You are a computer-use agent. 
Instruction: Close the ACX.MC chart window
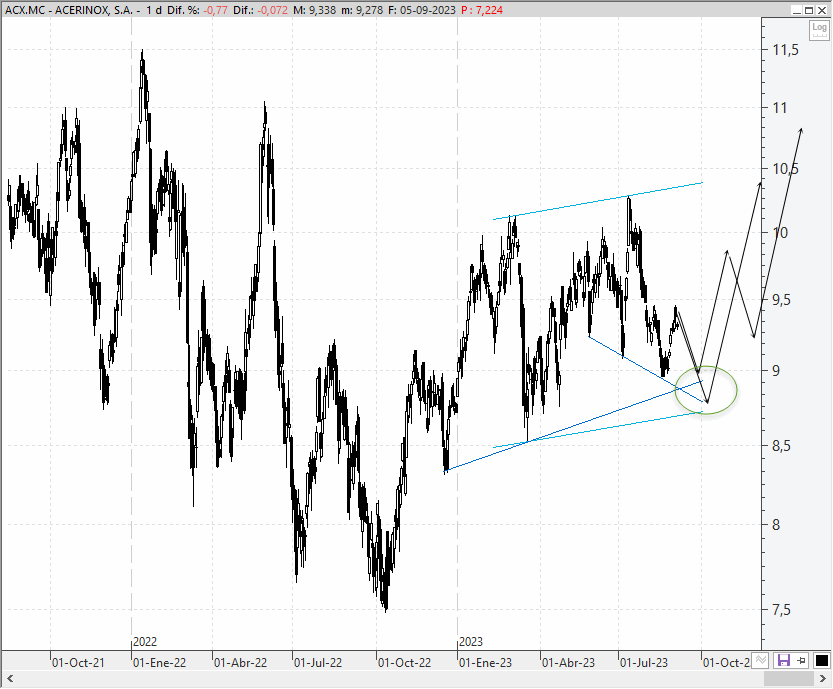pyautogui.click(x=821, y=10)
